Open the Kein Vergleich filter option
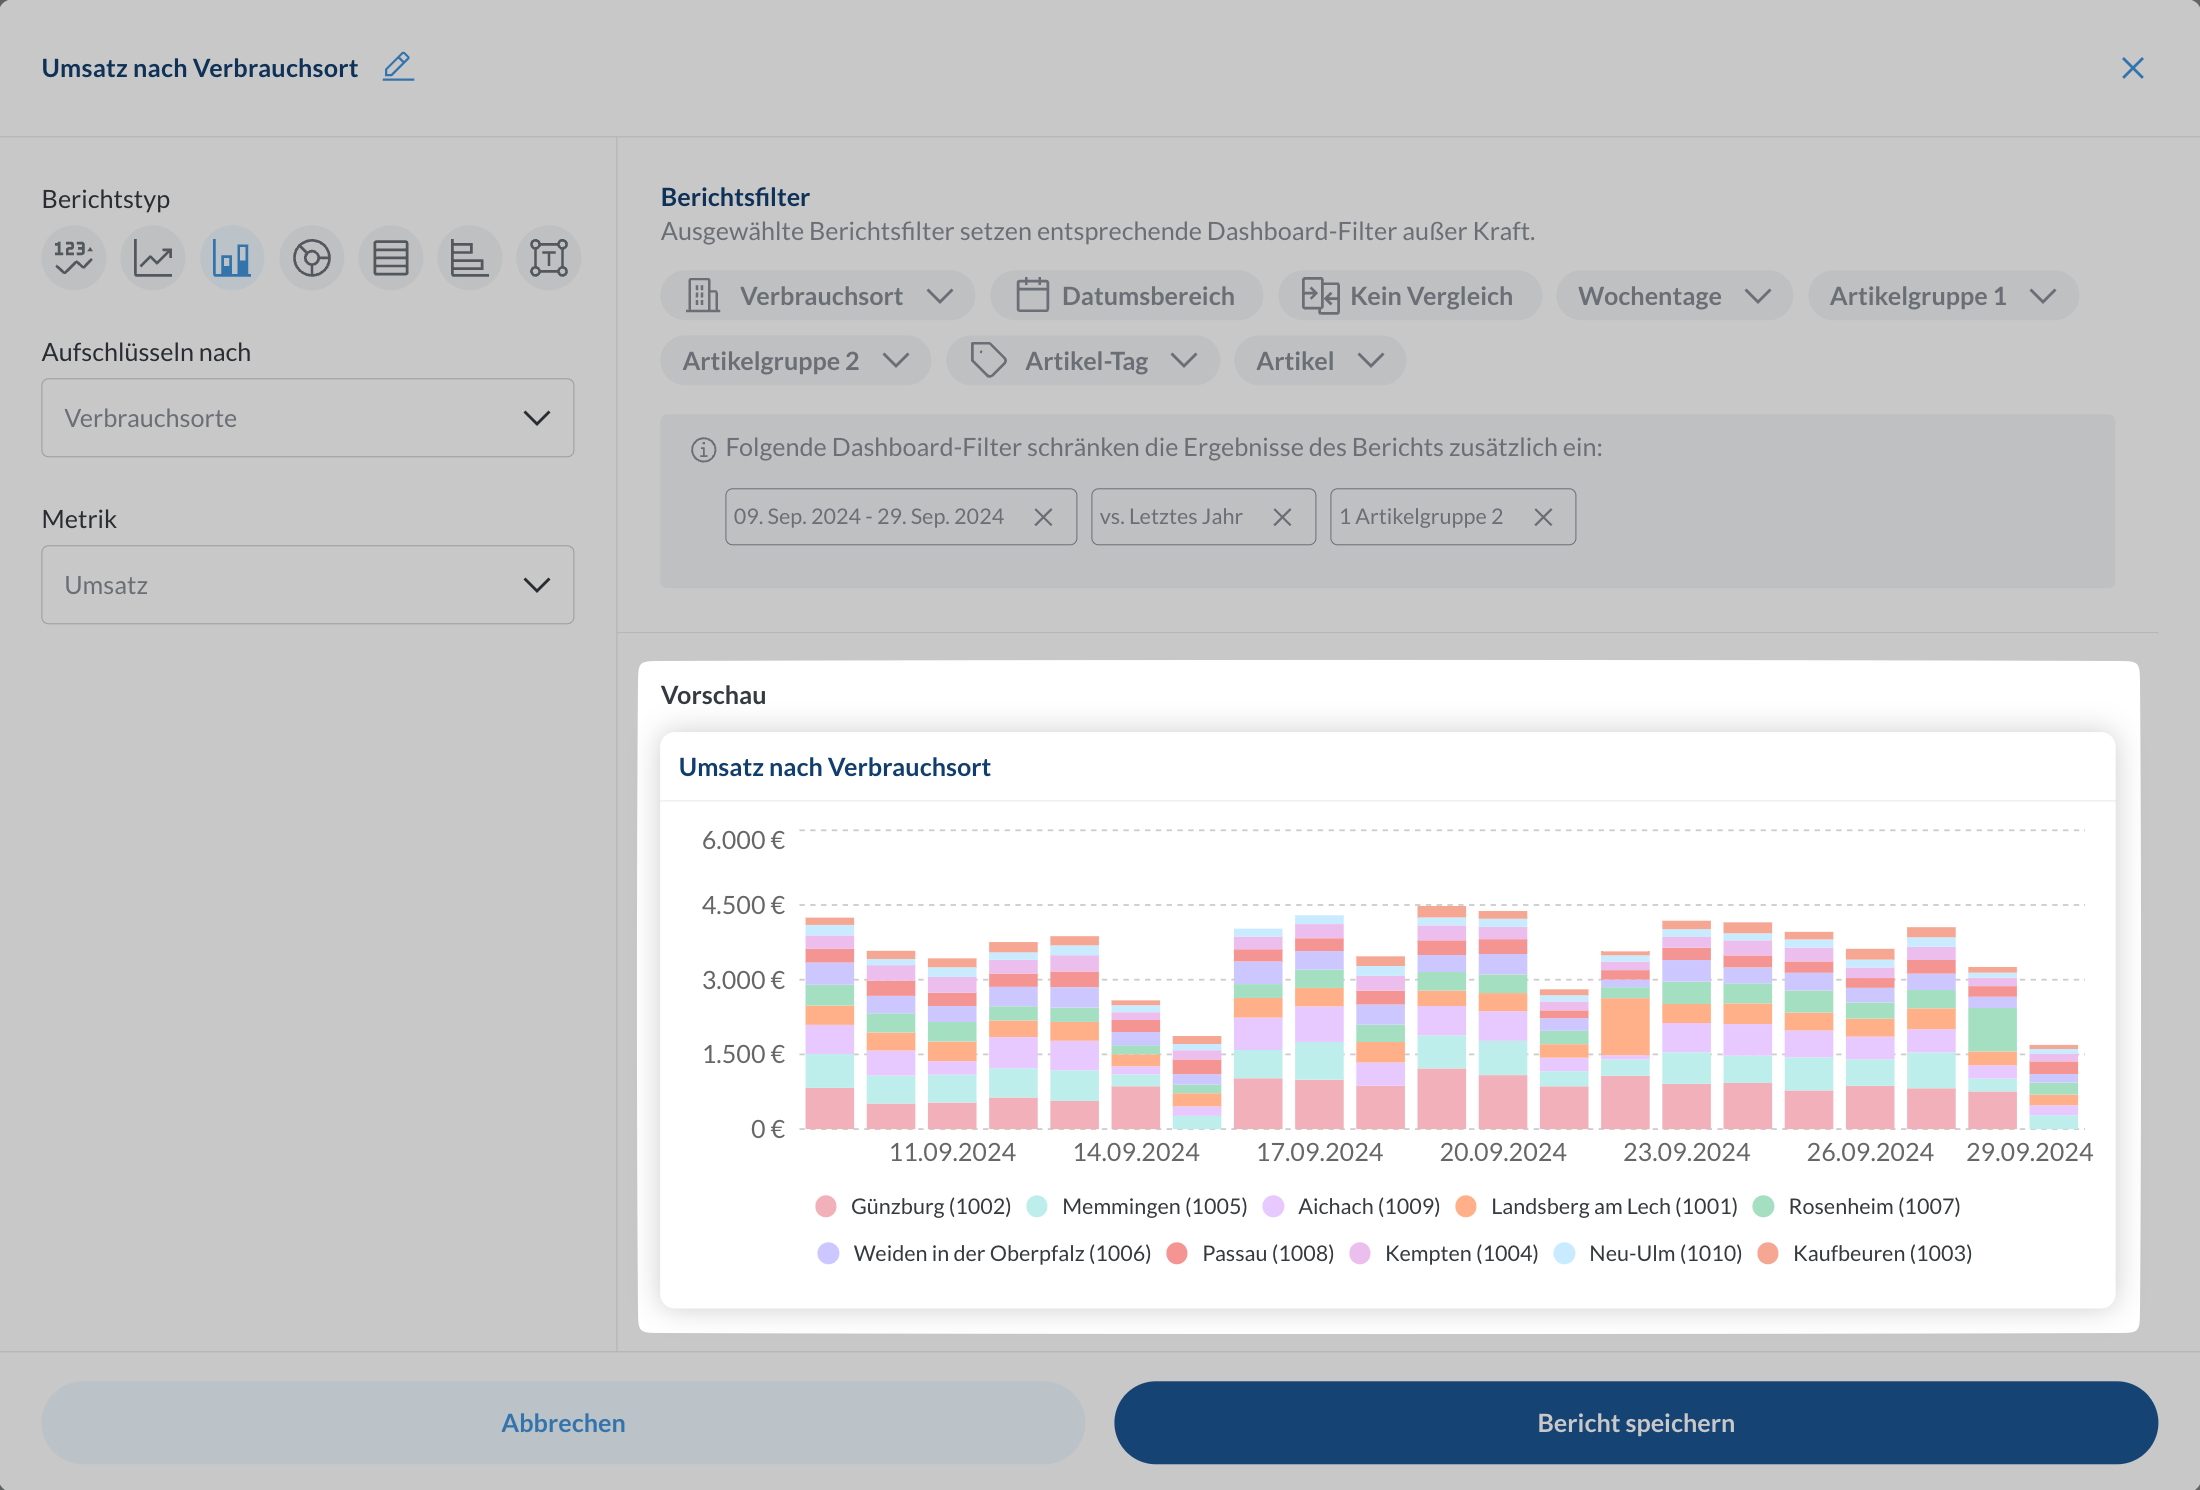 tap(1409, 296)
